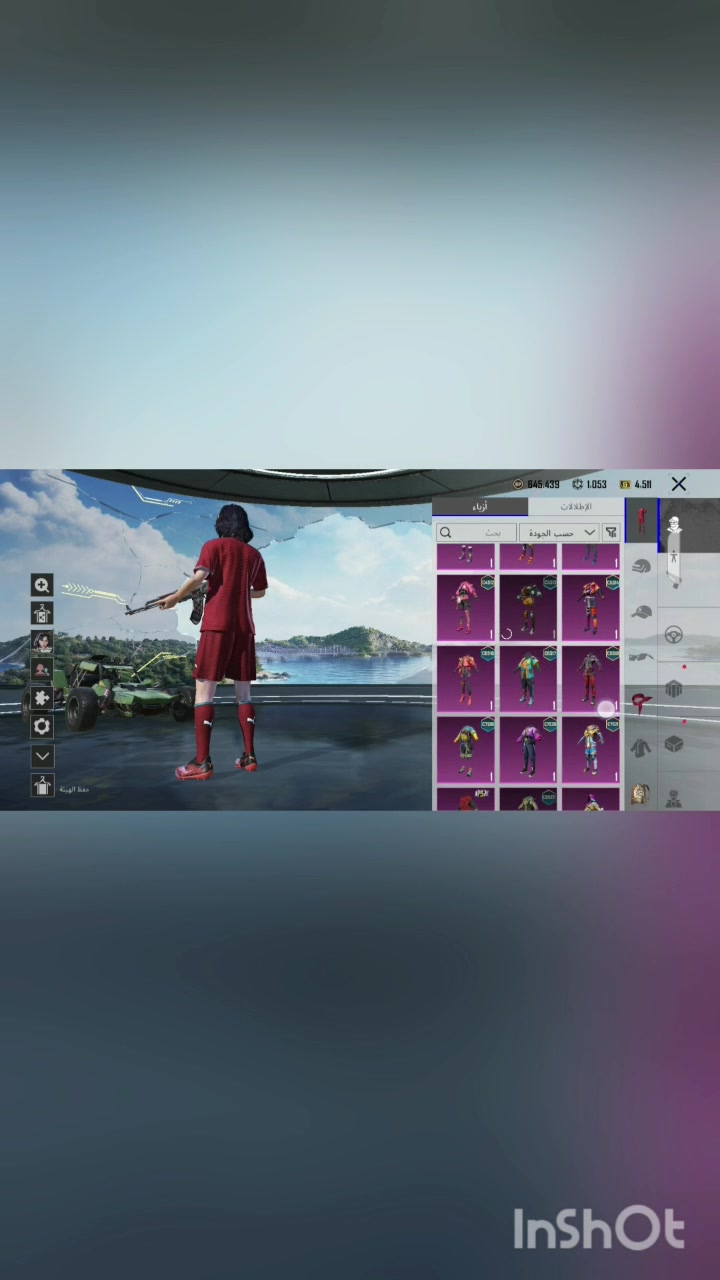
Task: Click the save look hanger icon
Action: tap(42, 786)
